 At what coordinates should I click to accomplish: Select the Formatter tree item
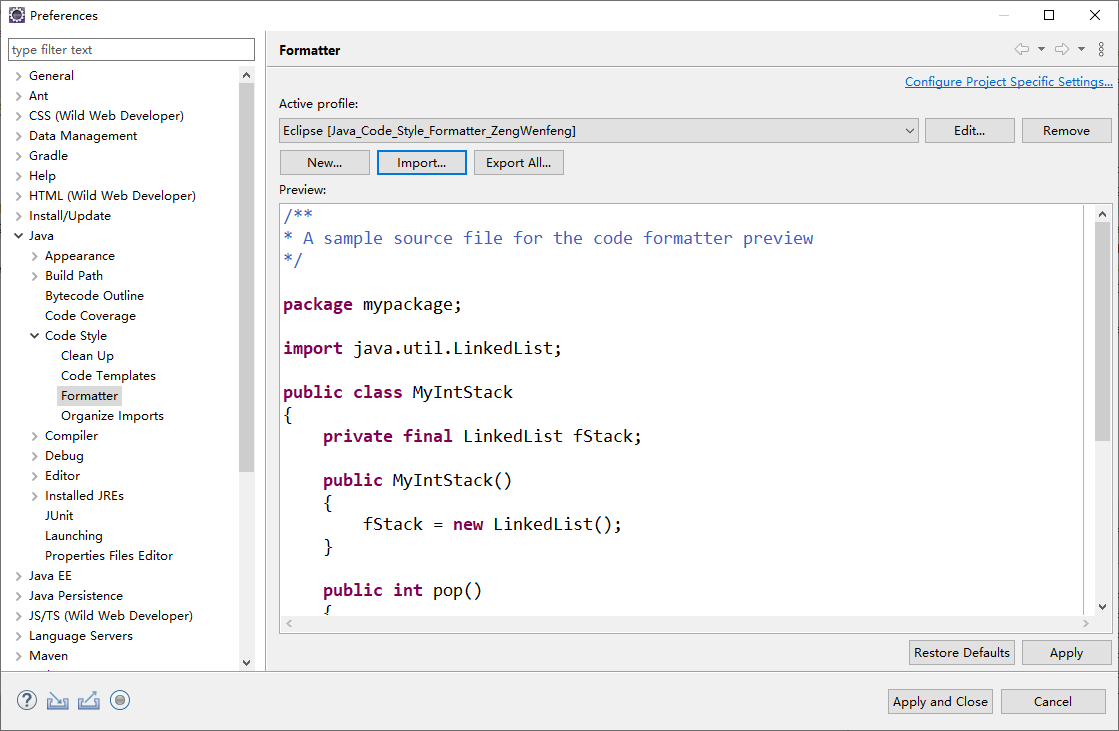tap(89, 395)
